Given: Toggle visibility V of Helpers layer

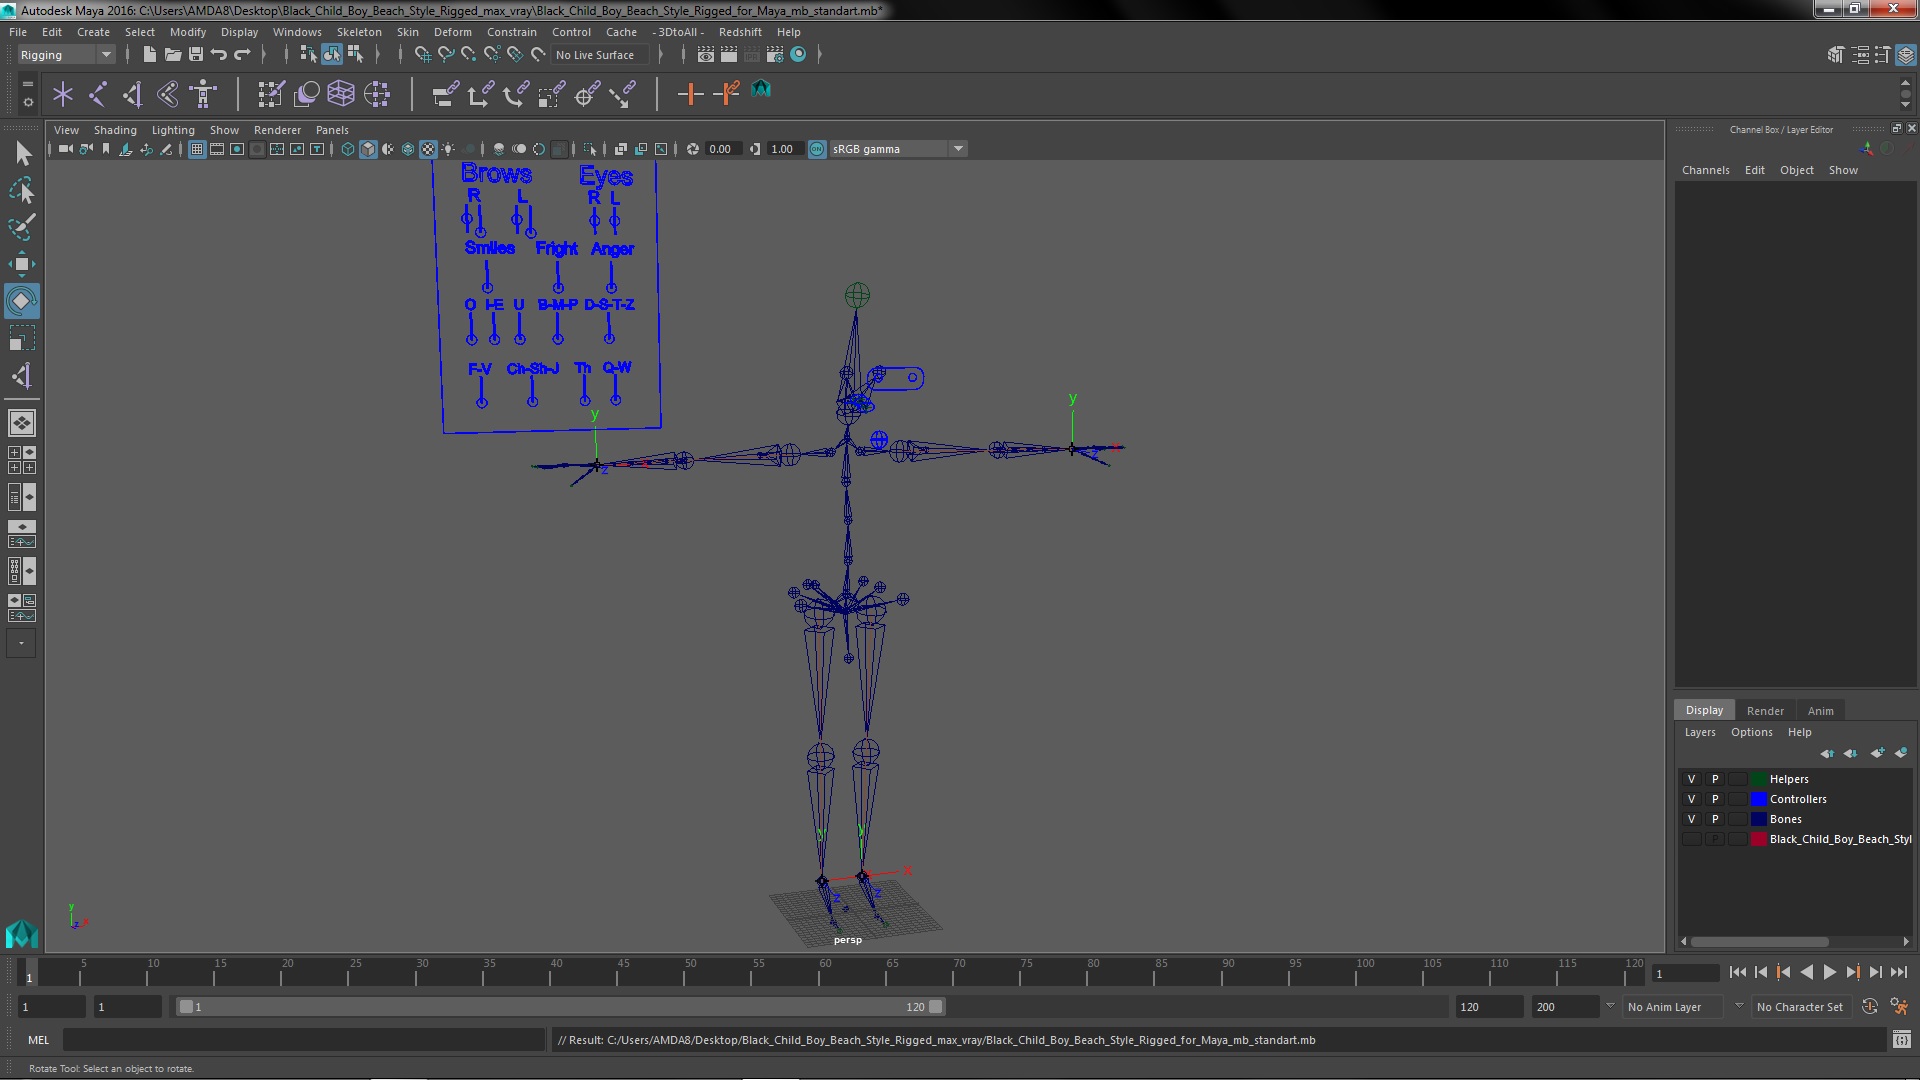Looking at the screenshot, I should [1691, 779].
